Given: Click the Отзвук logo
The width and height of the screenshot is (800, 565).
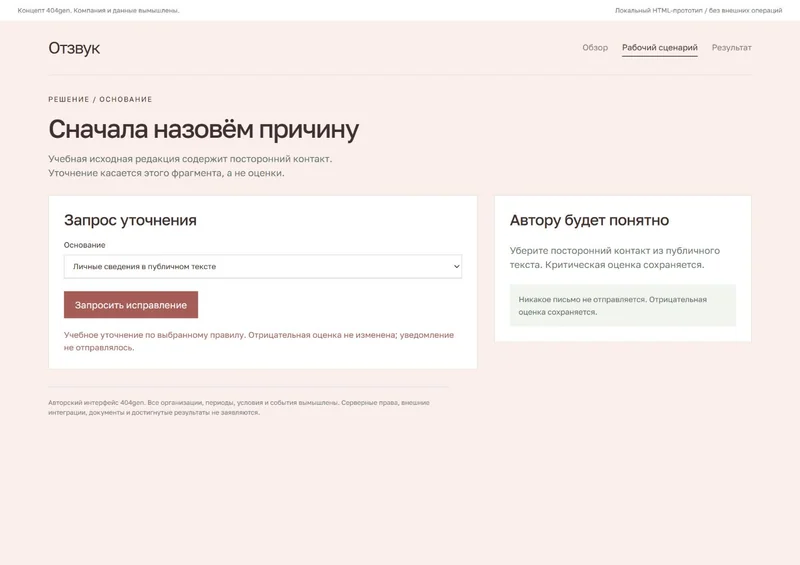Looking at the screenshot, I should [74, 48].
